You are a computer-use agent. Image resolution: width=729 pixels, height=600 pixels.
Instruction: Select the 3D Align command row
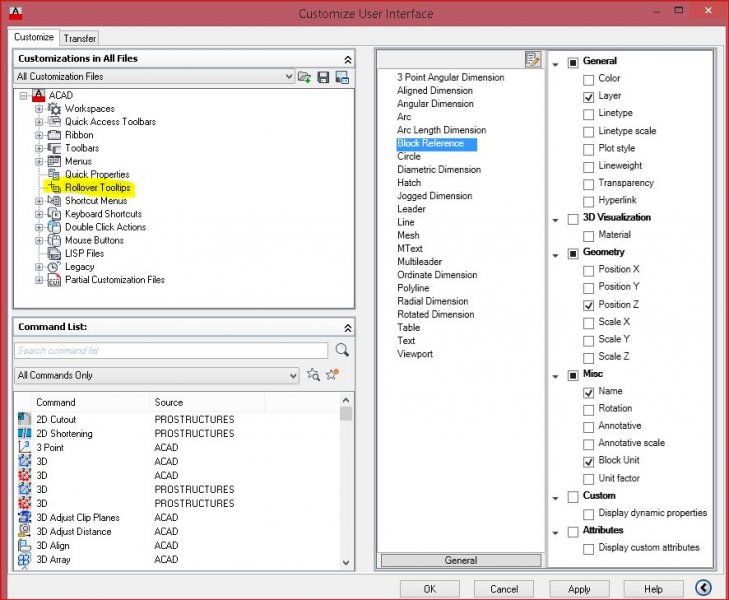pyautogui.click(x=179, y=545)
